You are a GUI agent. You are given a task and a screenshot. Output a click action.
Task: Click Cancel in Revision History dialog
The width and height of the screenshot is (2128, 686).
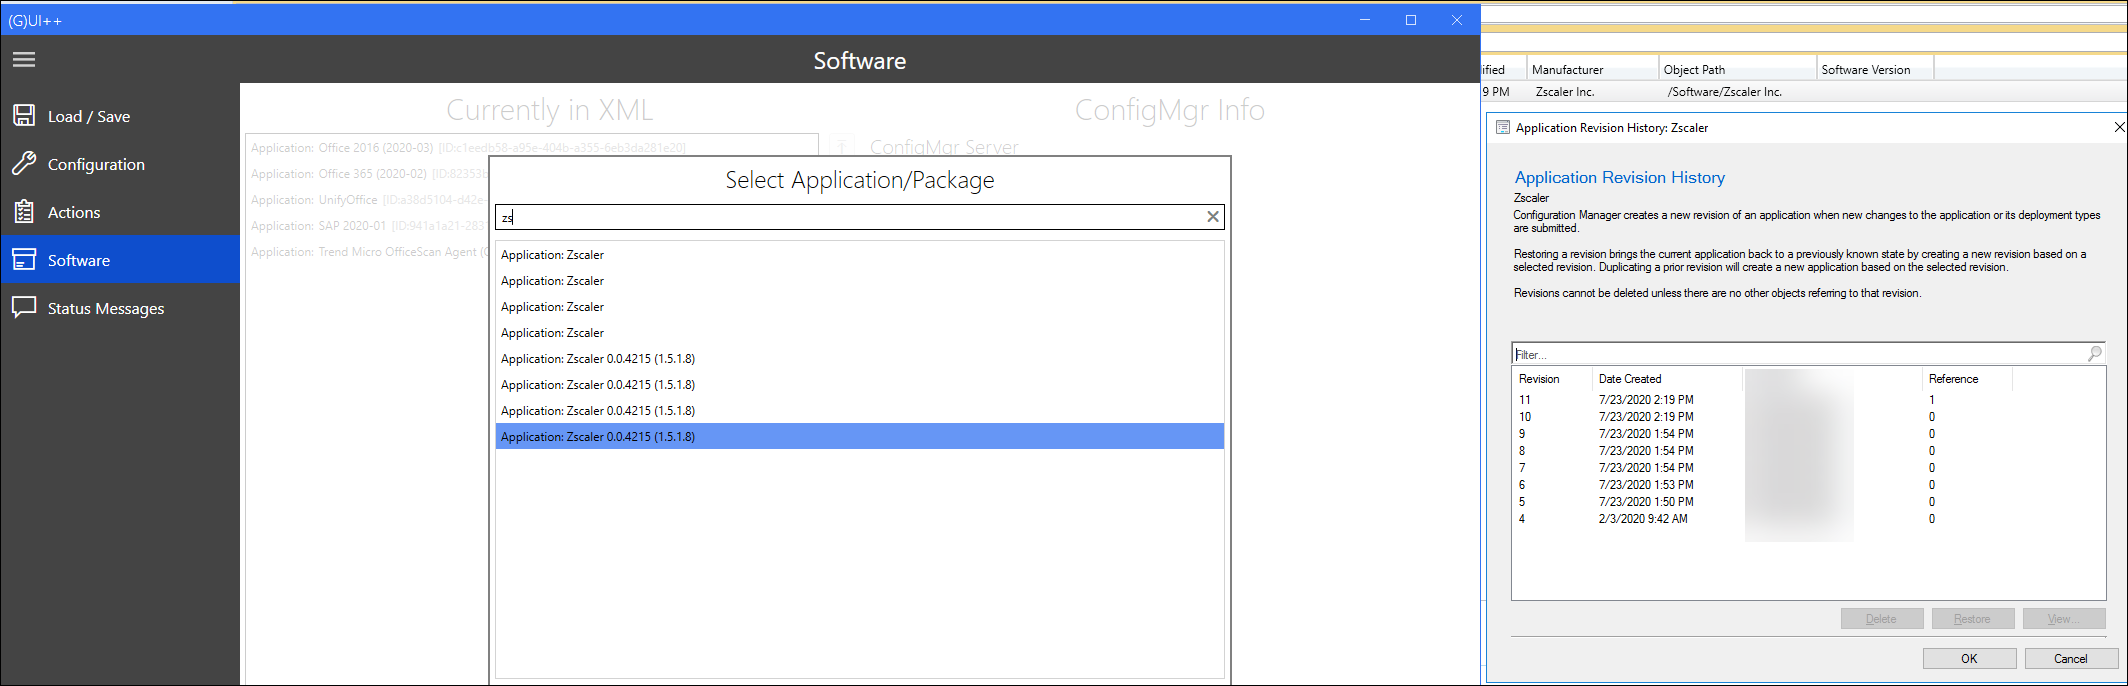pyautogui.click(x=2071, y=658)
